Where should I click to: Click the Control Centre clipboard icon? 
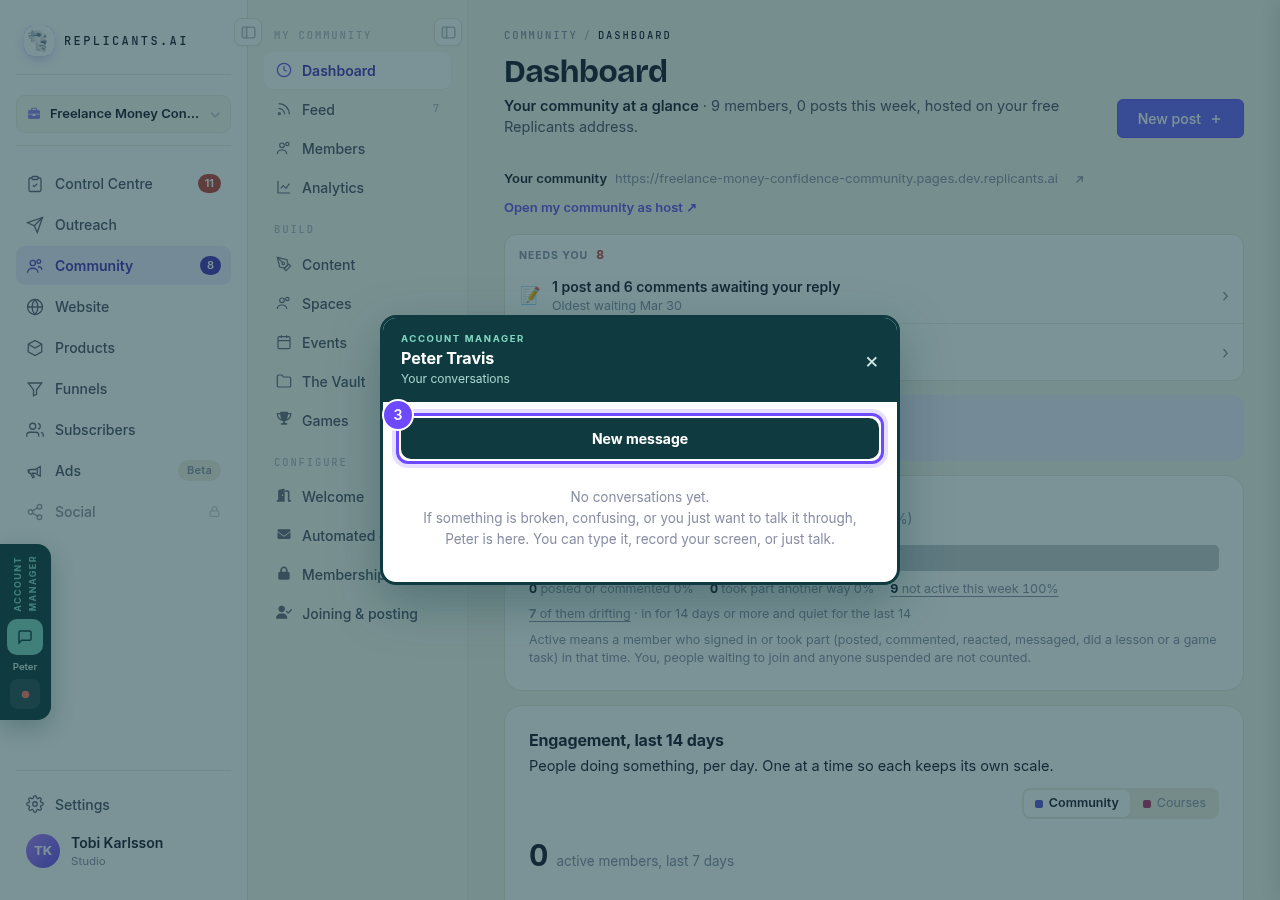(35, 184)
